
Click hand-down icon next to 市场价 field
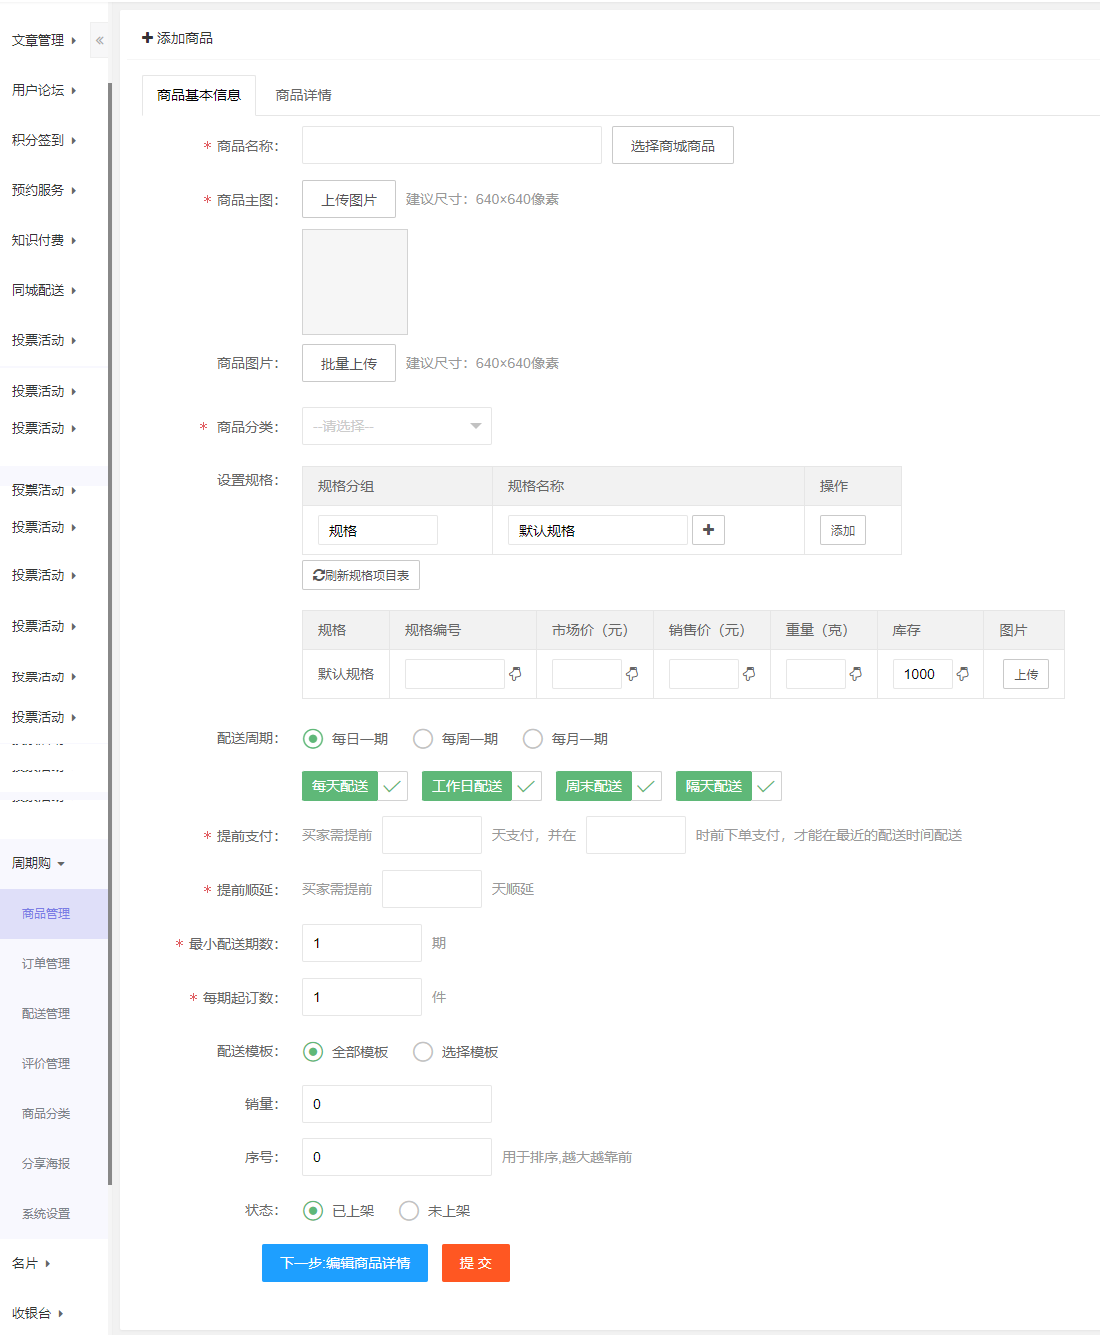click(x=632, y=674)
